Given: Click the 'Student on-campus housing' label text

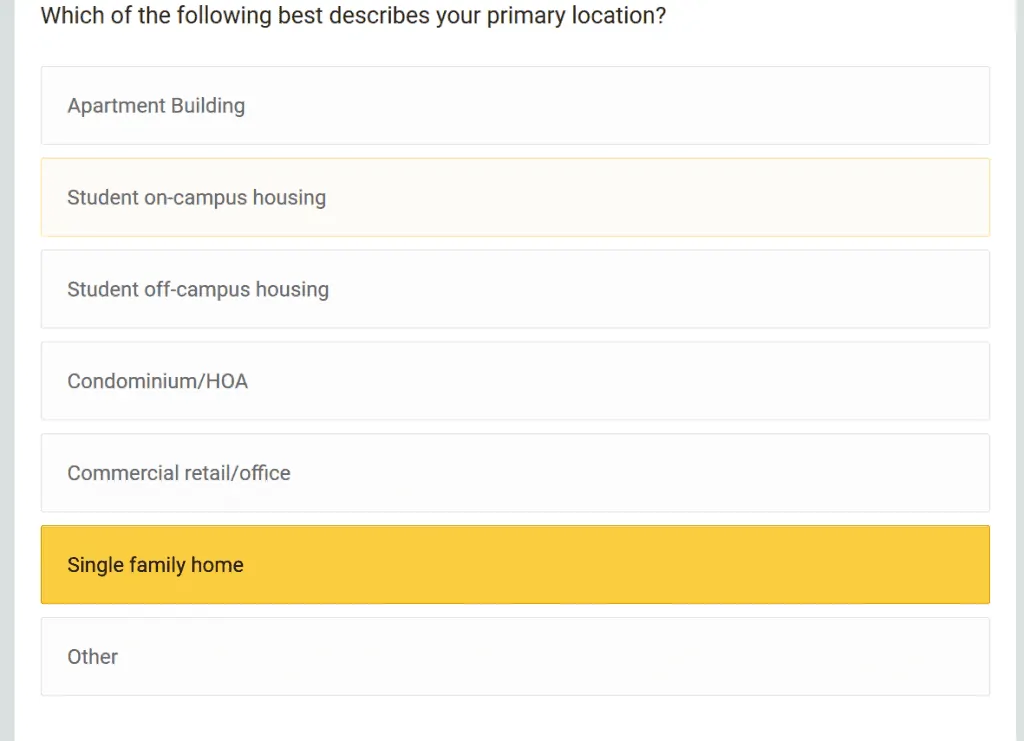Looking at the screenshot, I should point(197,198).
